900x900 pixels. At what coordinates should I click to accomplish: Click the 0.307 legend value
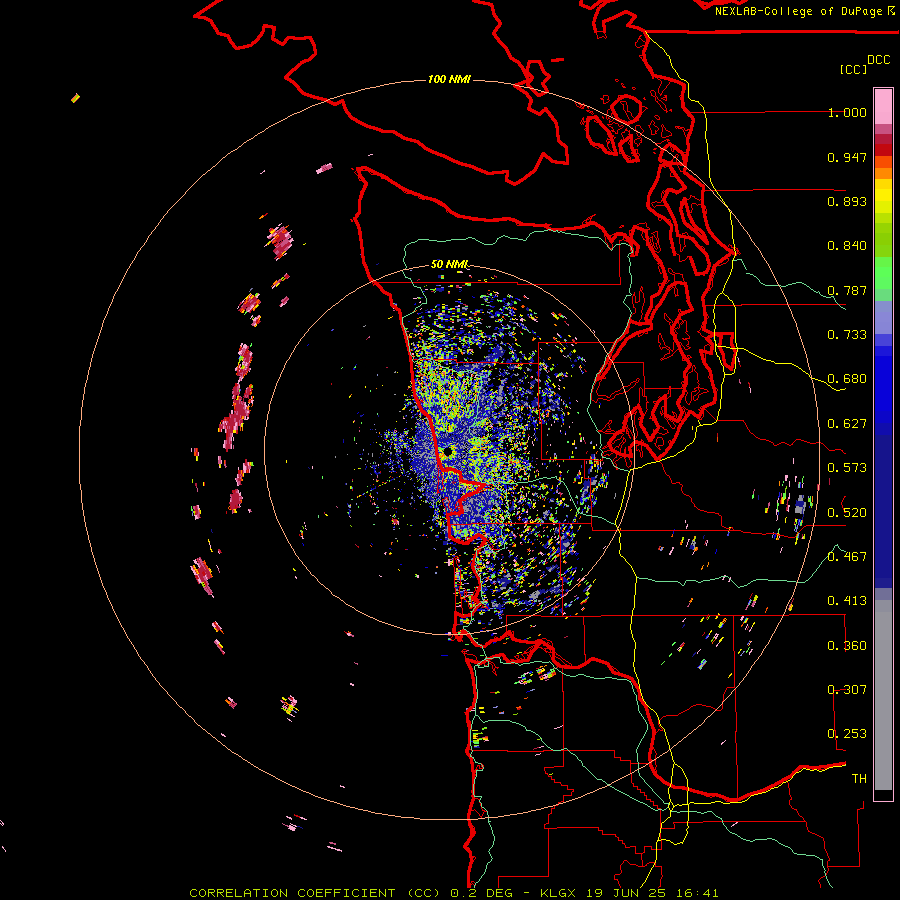click(847, 690)
